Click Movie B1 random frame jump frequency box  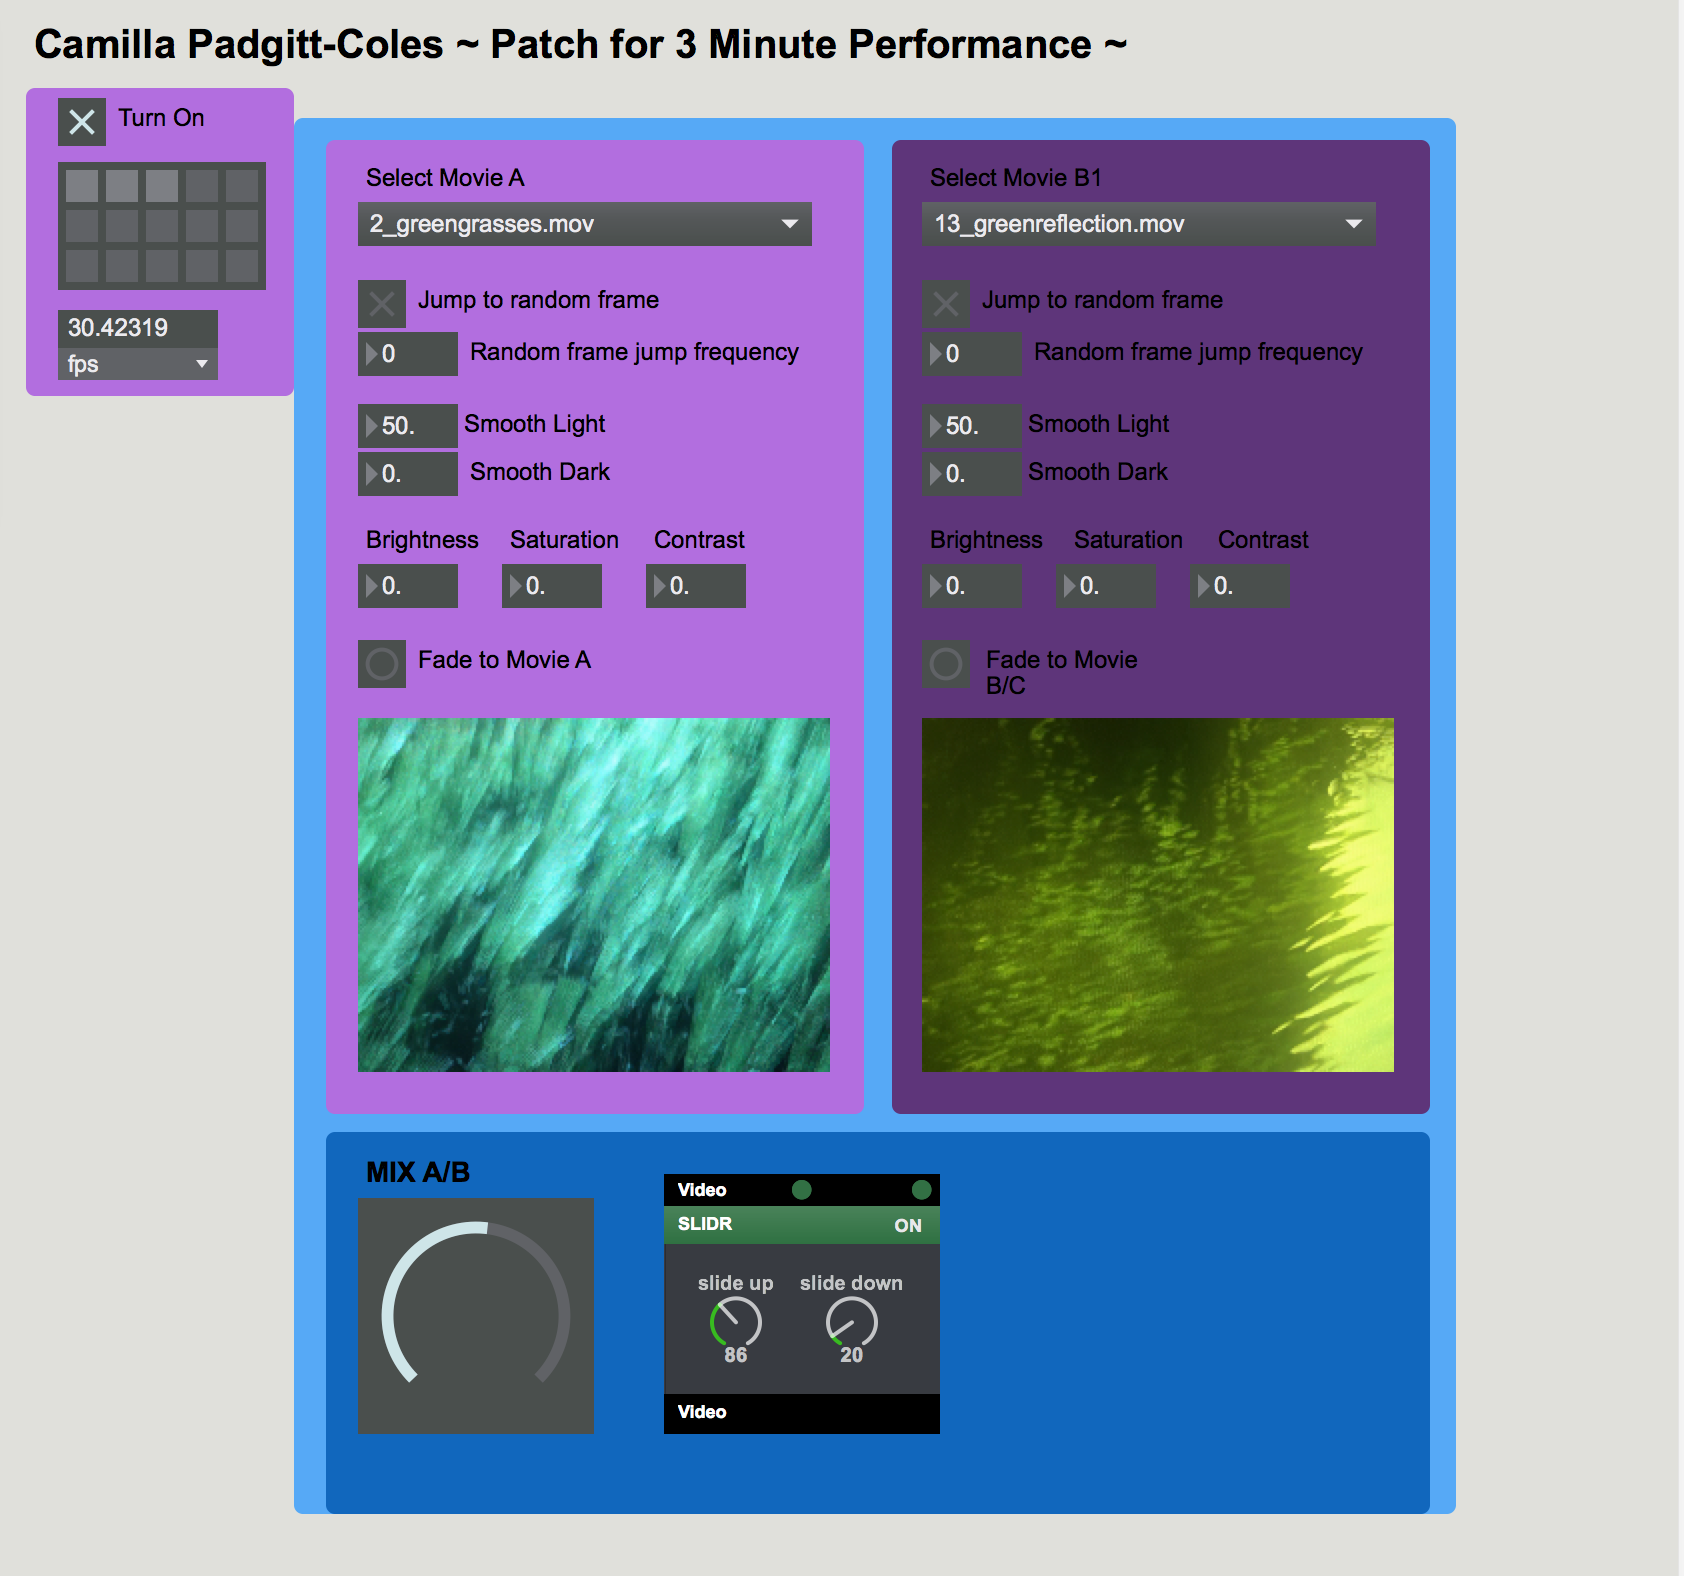[972, 354]
